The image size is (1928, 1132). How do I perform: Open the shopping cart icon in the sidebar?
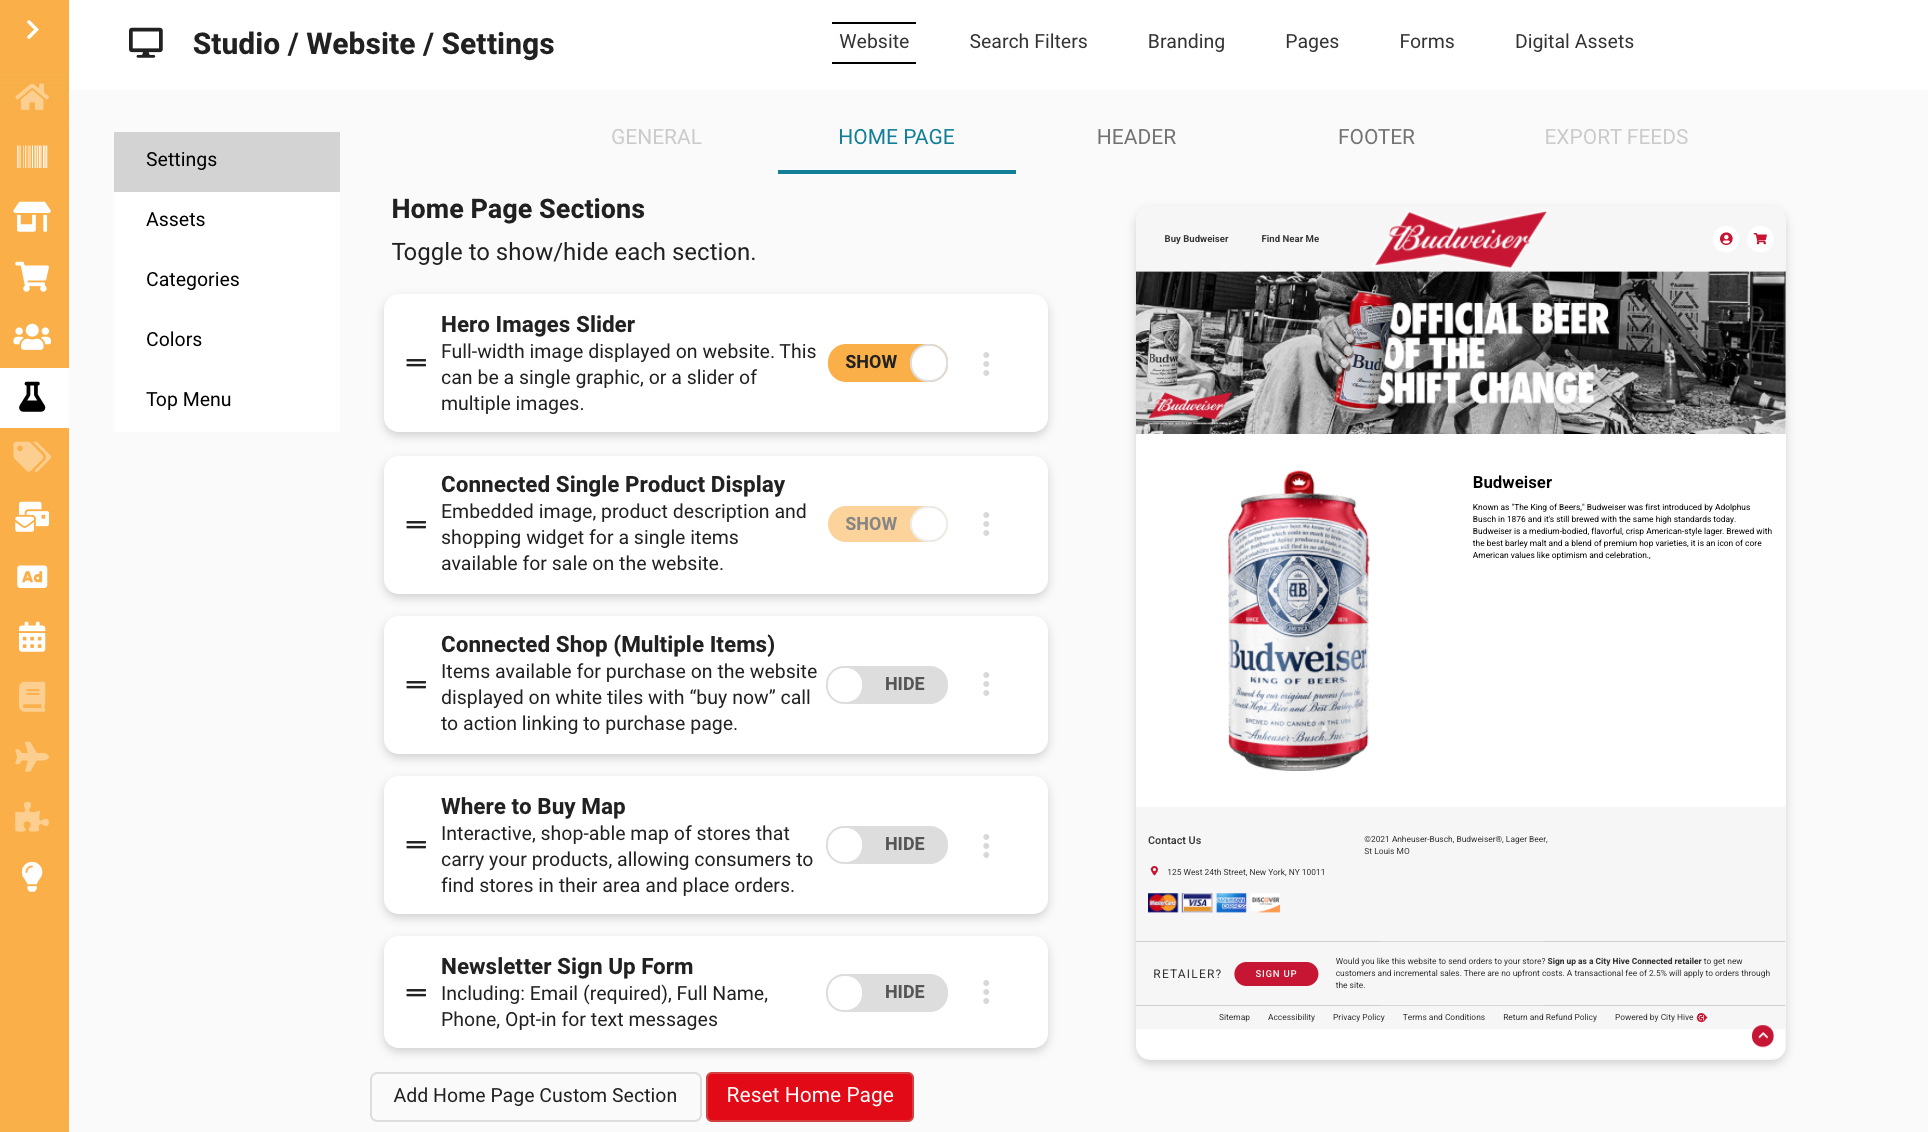[x=32, y=277]
